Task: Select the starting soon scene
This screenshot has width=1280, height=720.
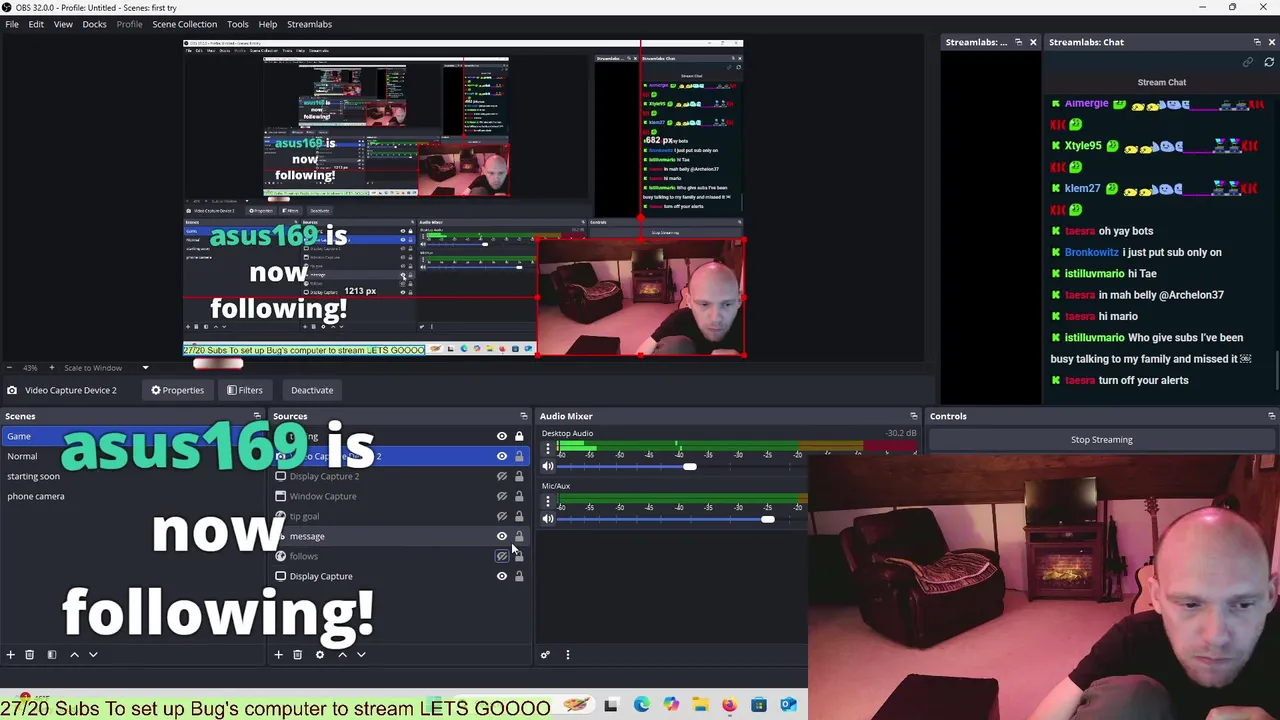Action: pyautogui.click(x=34, y=476)
